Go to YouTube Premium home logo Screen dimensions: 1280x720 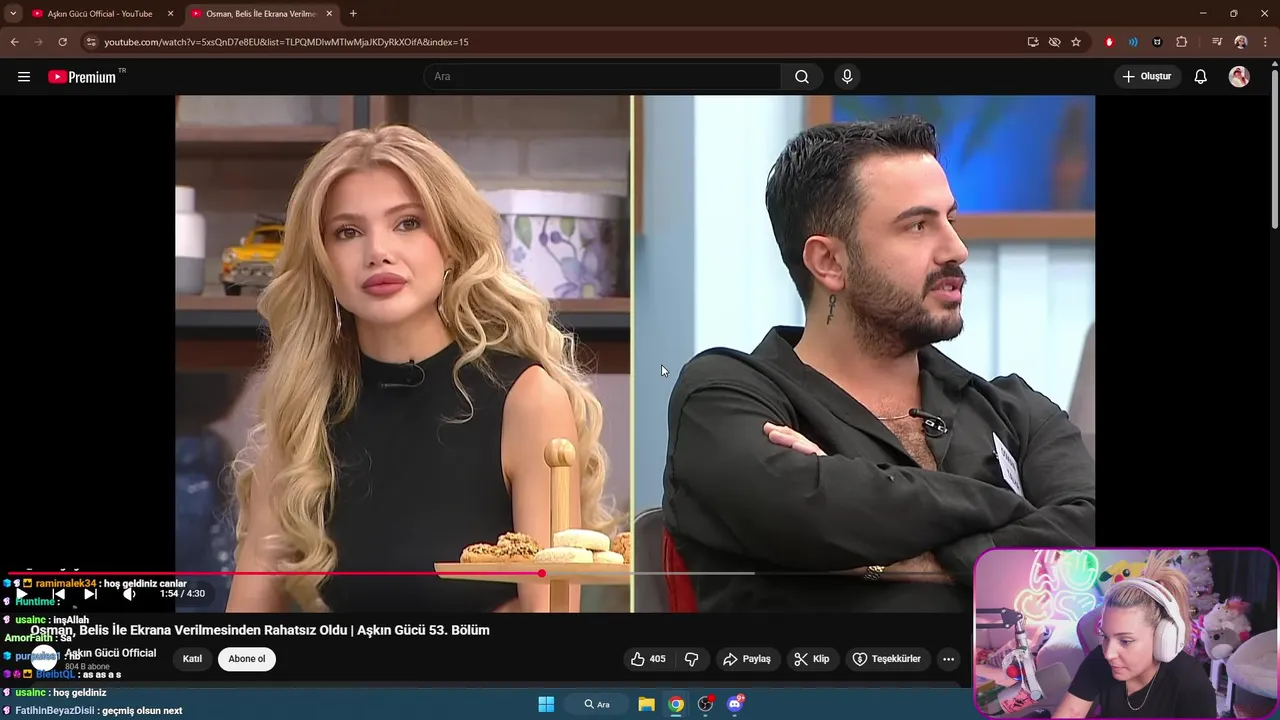coord(82,77)
